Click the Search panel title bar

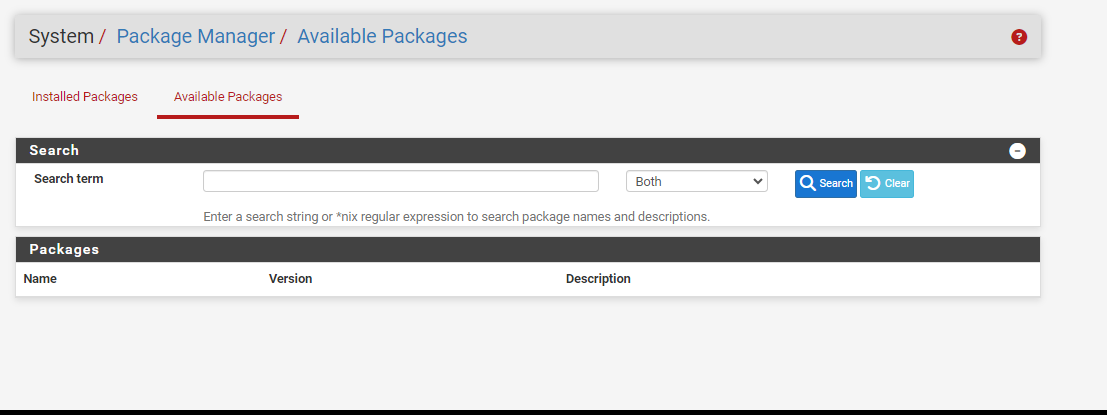(500, 151)
